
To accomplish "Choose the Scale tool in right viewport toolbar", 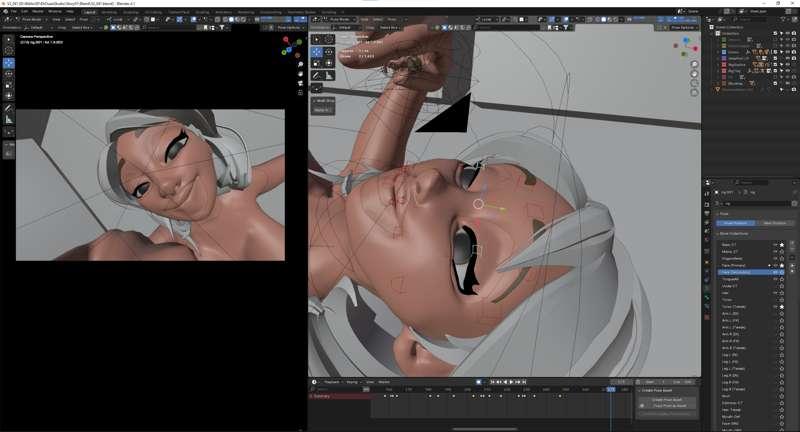I will 316,63.
